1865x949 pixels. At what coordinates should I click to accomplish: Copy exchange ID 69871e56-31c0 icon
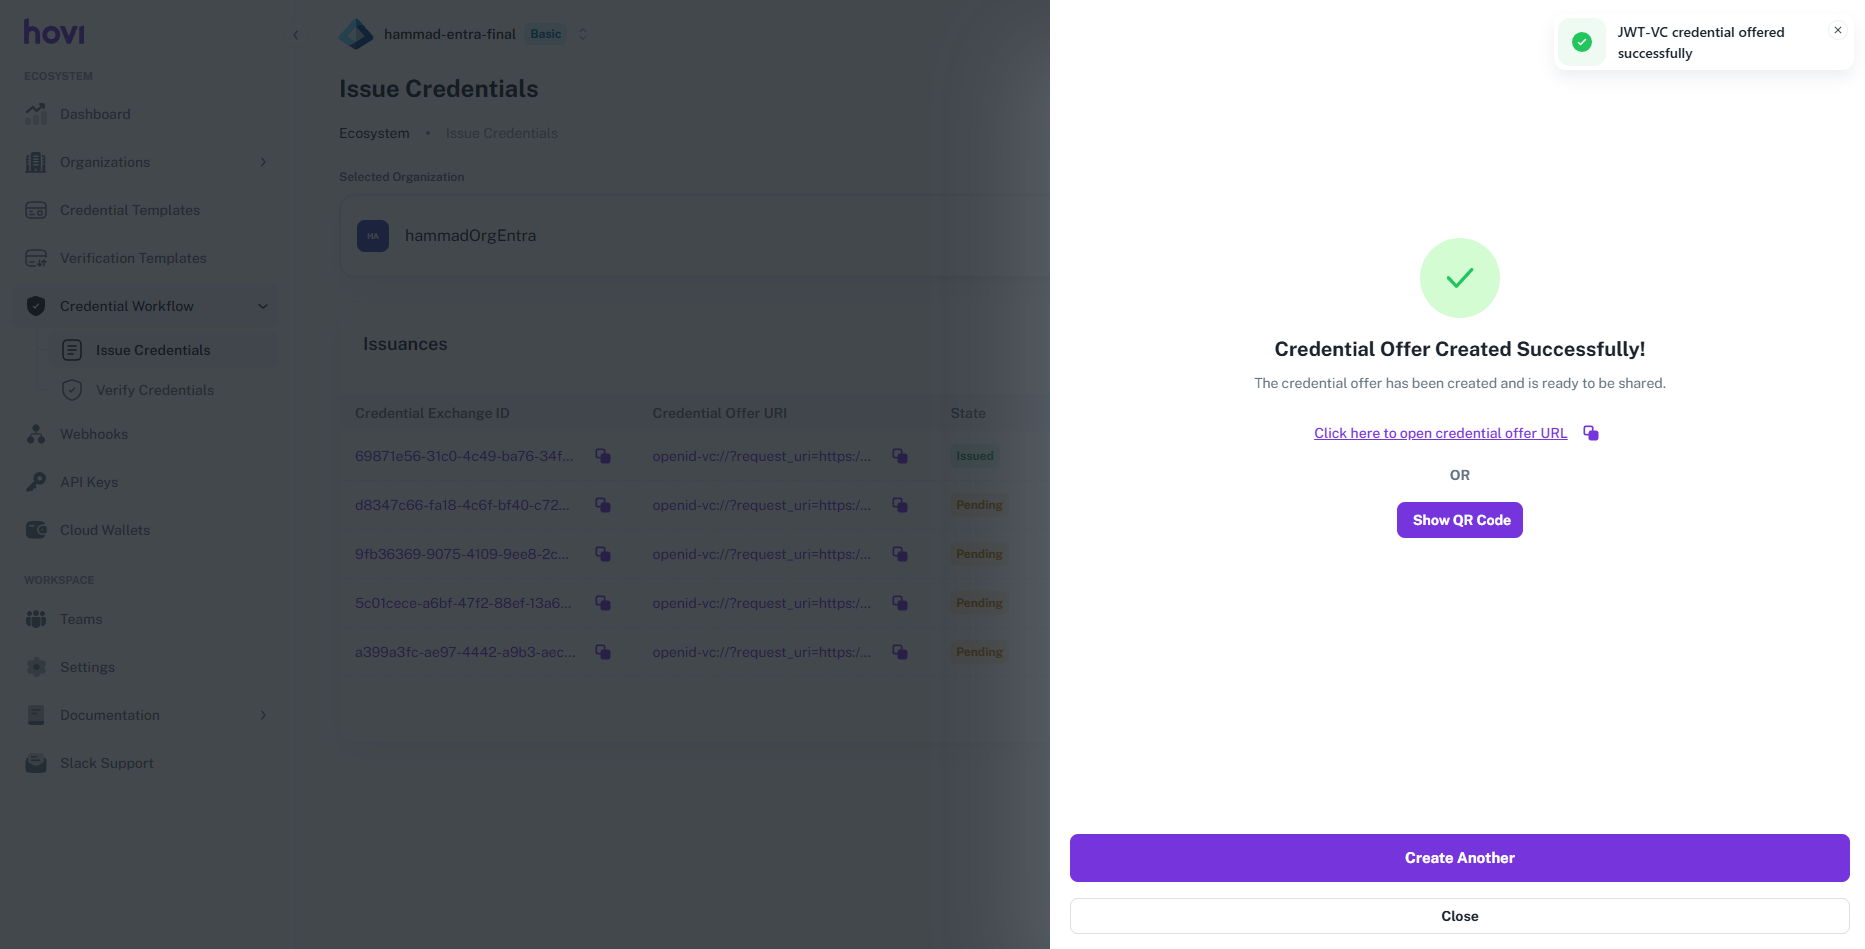(603, 456)
